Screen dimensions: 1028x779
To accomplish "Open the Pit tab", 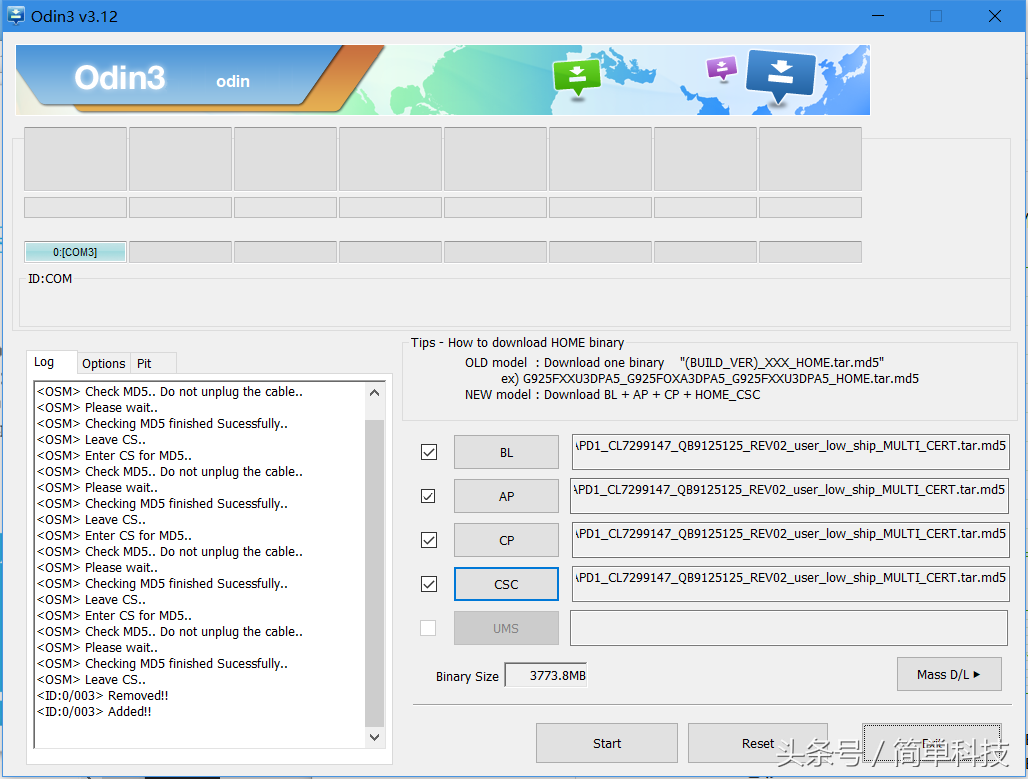I will [x=145, y=363].
